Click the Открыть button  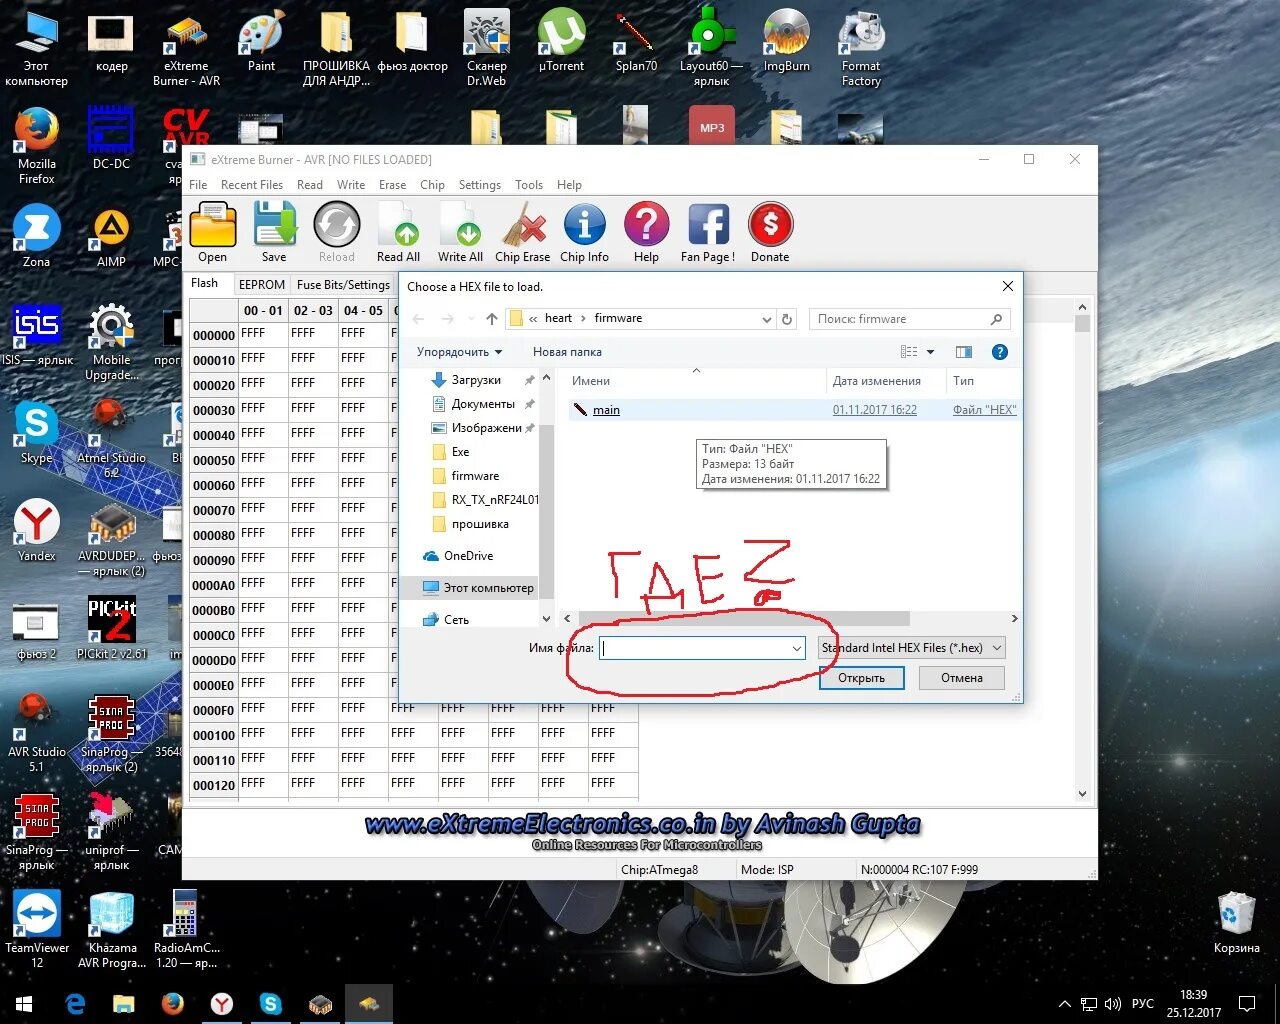[862, 678]
